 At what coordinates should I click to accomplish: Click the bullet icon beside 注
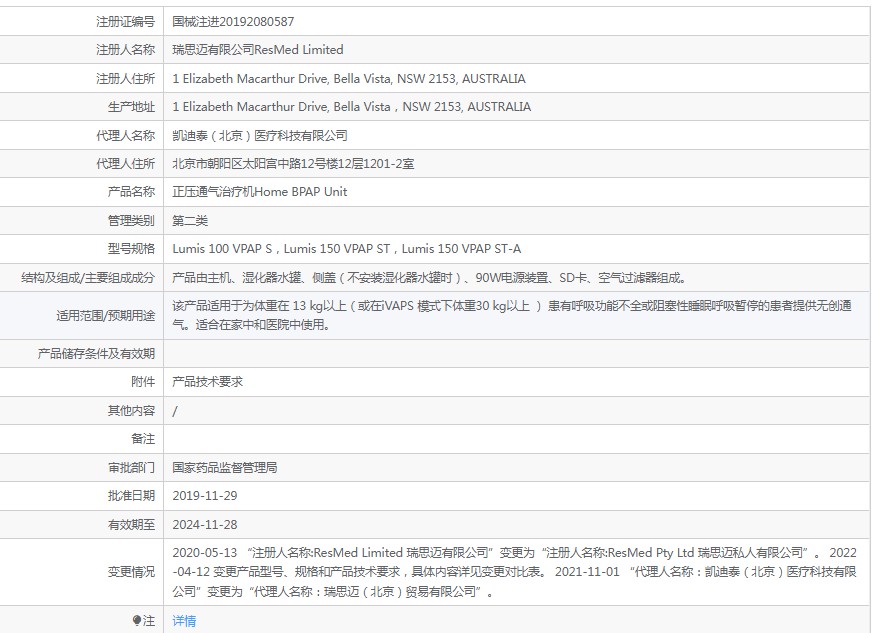tap(136, 621)
